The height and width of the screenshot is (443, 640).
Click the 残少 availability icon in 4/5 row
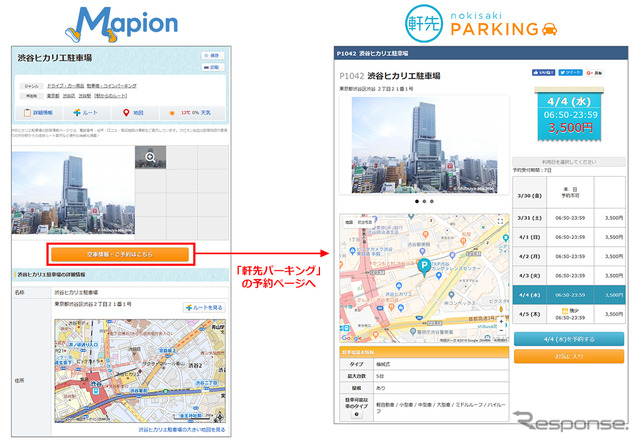[565, 311]
